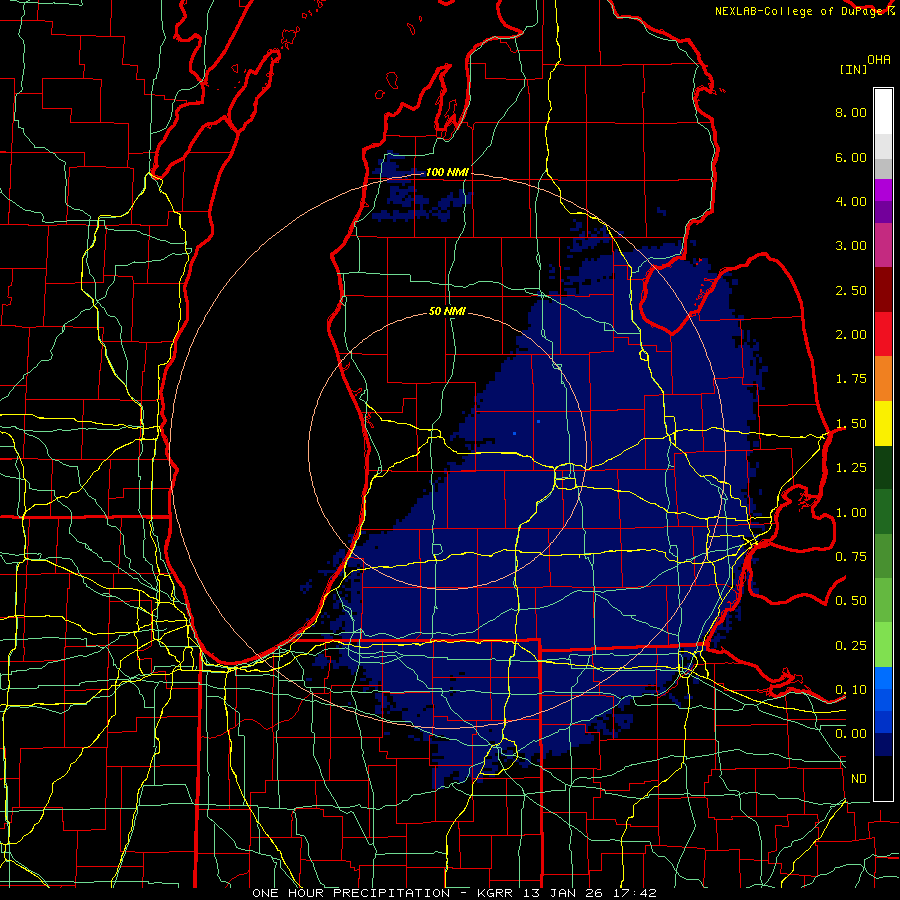Select the bright red swatch below 2.00
Image resolution: width=900 pixels, height=900 pixels.
point(883,335)
